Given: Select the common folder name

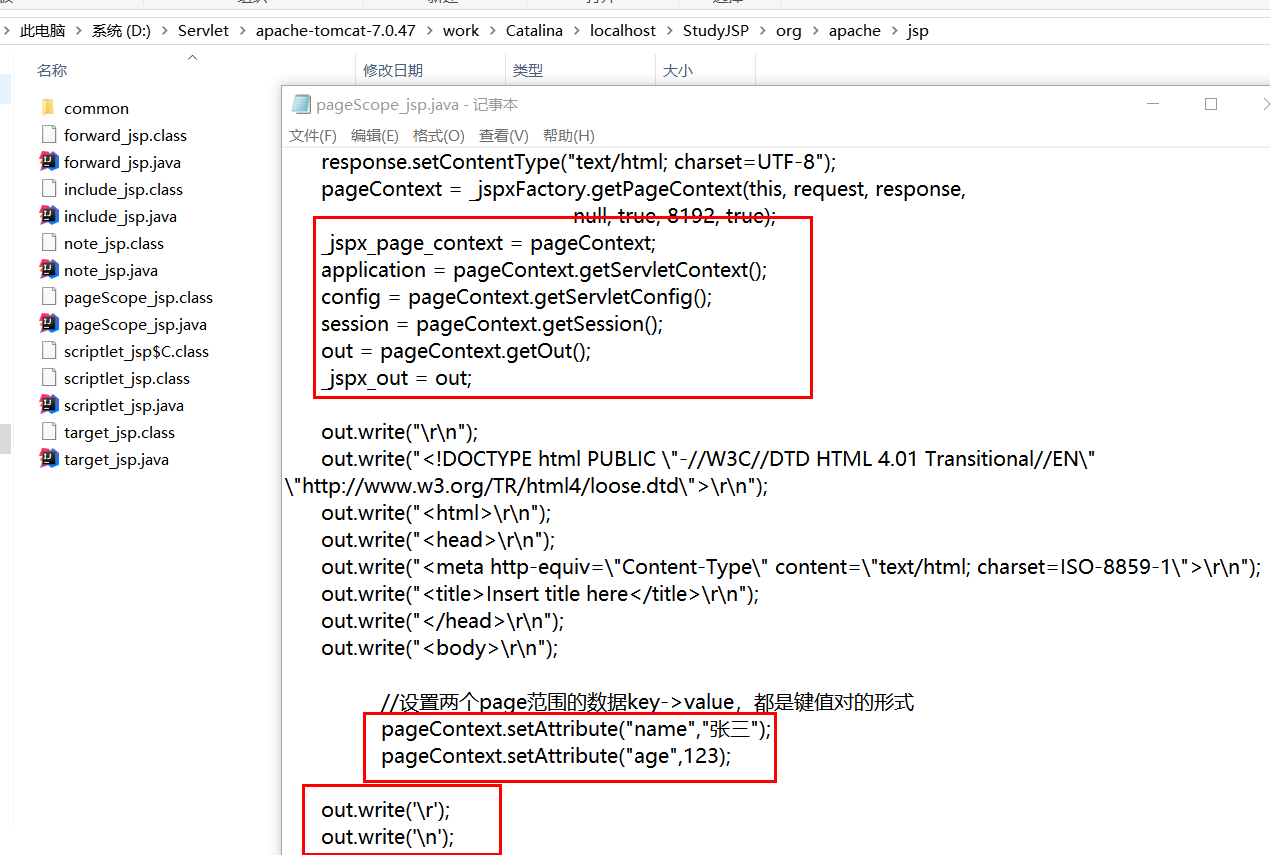Looking at the screenshot, I should click(x=96, y=108).
